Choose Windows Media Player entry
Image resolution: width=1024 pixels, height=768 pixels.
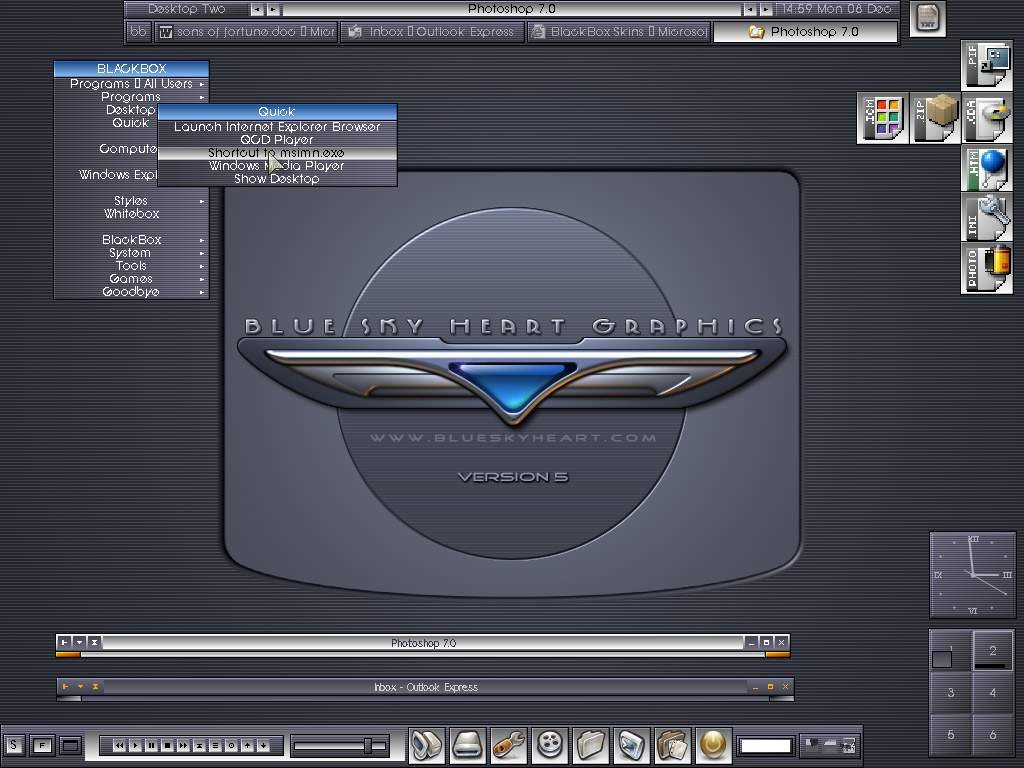[x=277, y=166]
